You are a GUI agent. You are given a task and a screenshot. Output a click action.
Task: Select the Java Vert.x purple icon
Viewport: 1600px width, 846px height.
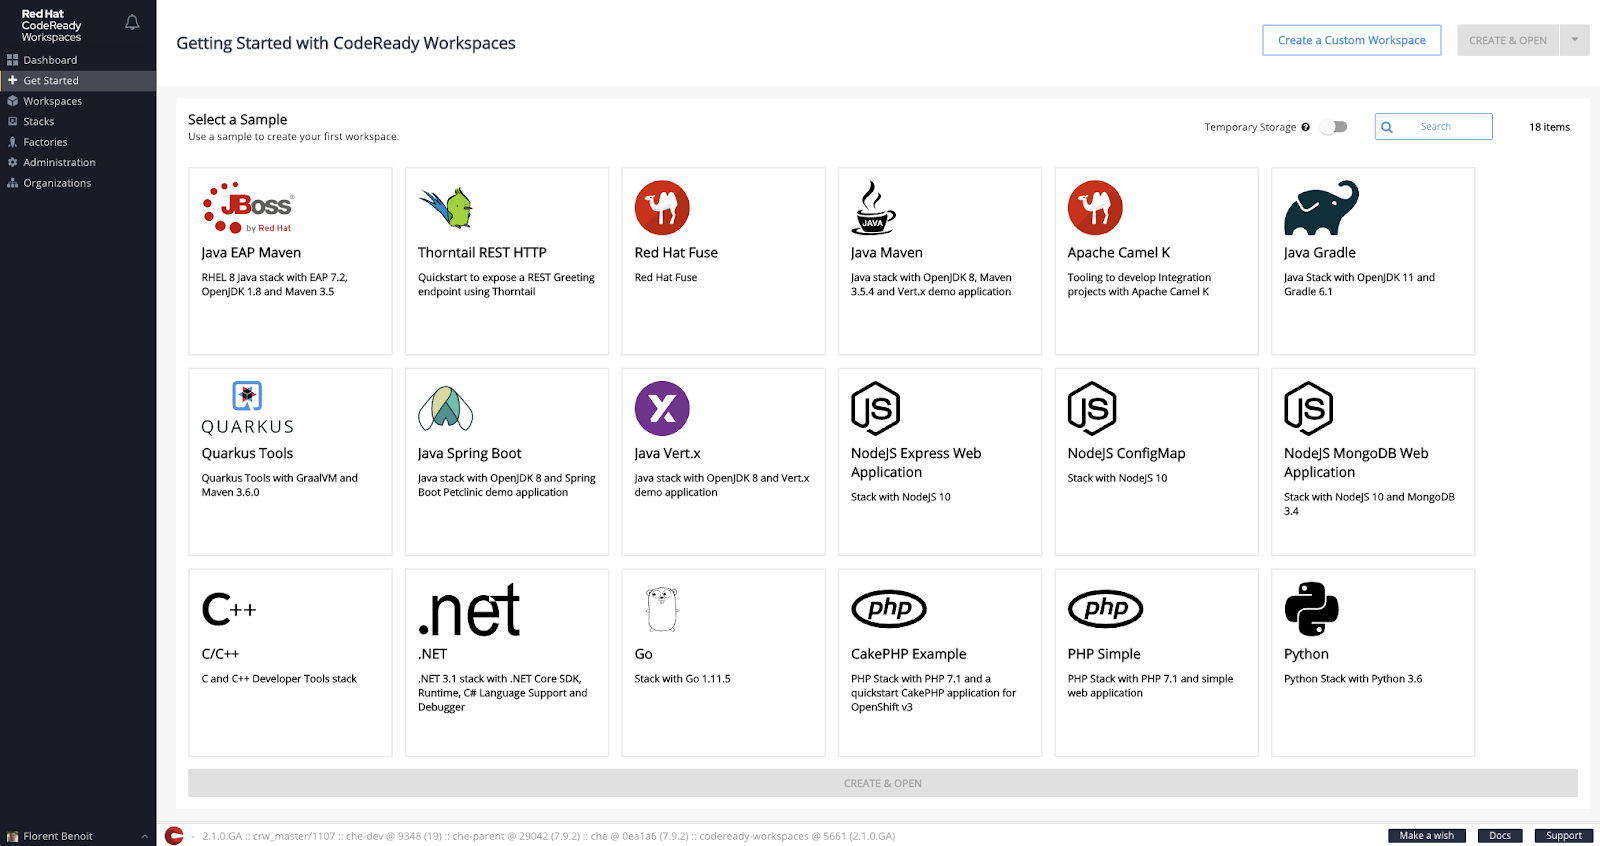click(x=662, y=408)
